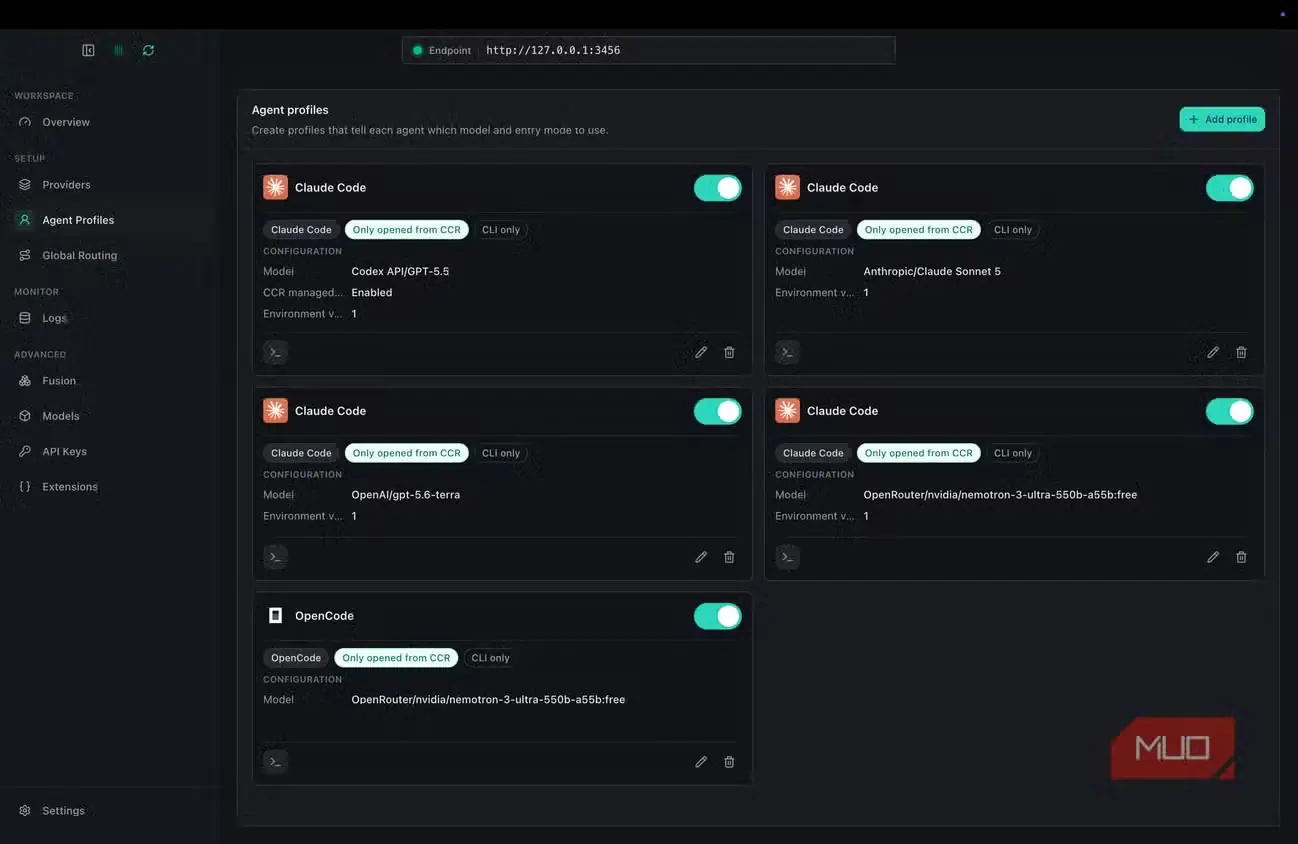Disable the OpenCode profile toggle
Image resolution: width=1298 pixels, height=844 pixels.
[718, 616]
